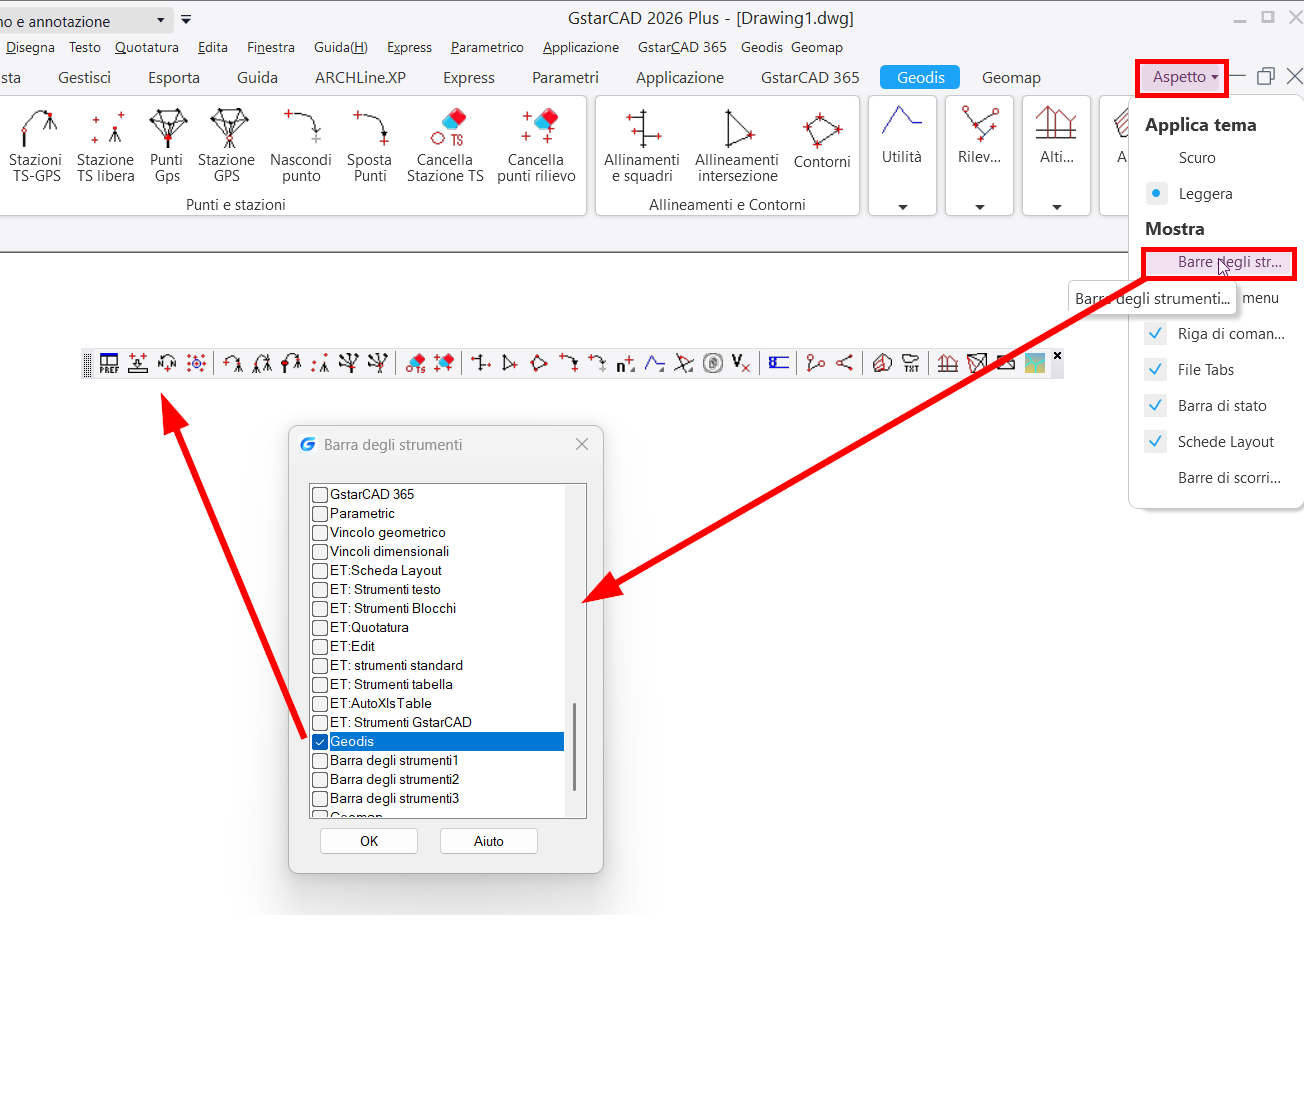Enable the GstarCAD 365 checkbox
1304x1102 pixels.
click(320, 495)
